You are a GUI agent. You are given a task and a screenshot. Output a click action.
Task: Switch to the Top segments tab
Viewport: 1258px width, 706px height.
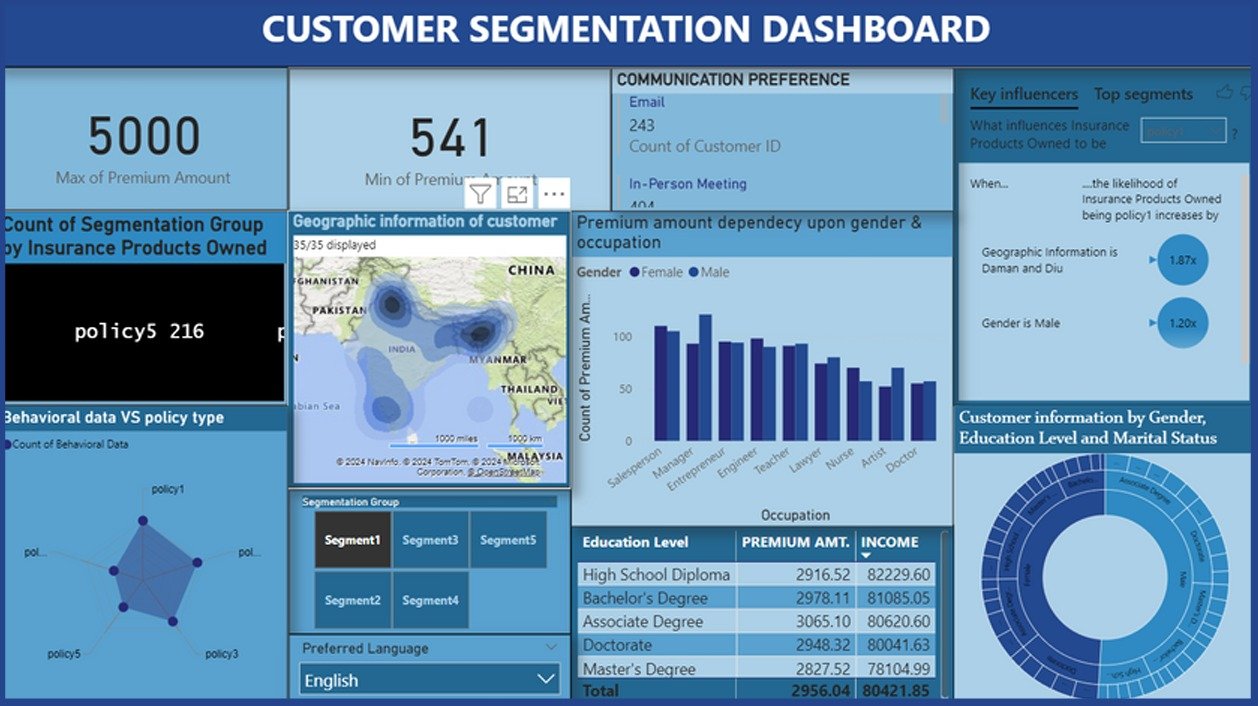[x=1143, y=94]
